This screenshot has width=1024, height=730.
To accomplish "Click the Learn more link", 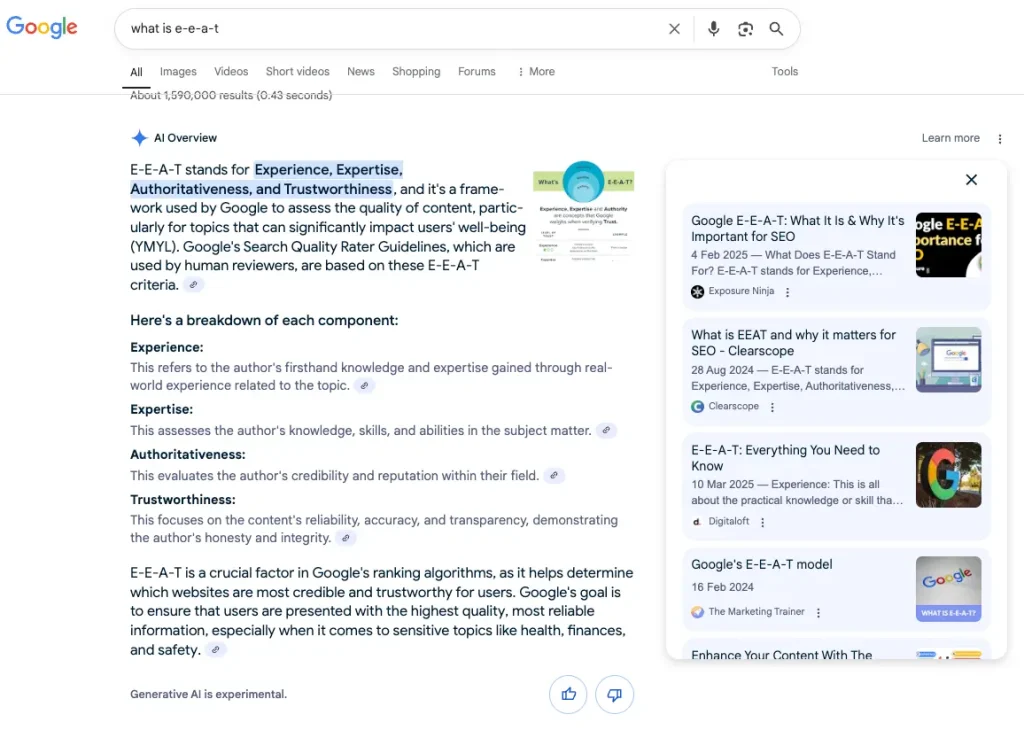I will 950,138.
